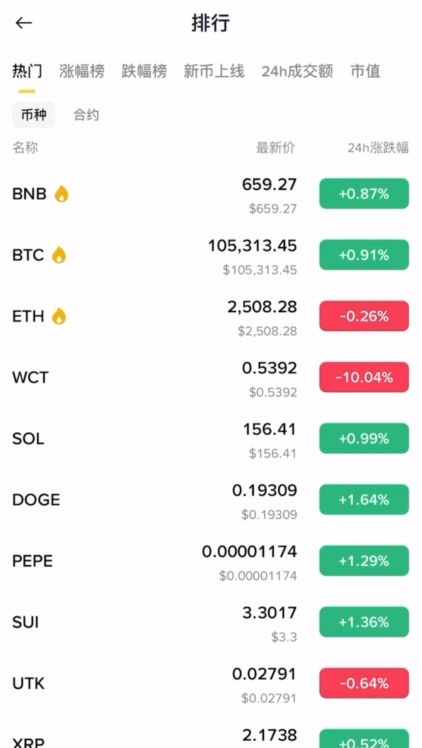Tap the flame icon next to BNB
Viewport: 422px width, 748px height.
[62, 194]
